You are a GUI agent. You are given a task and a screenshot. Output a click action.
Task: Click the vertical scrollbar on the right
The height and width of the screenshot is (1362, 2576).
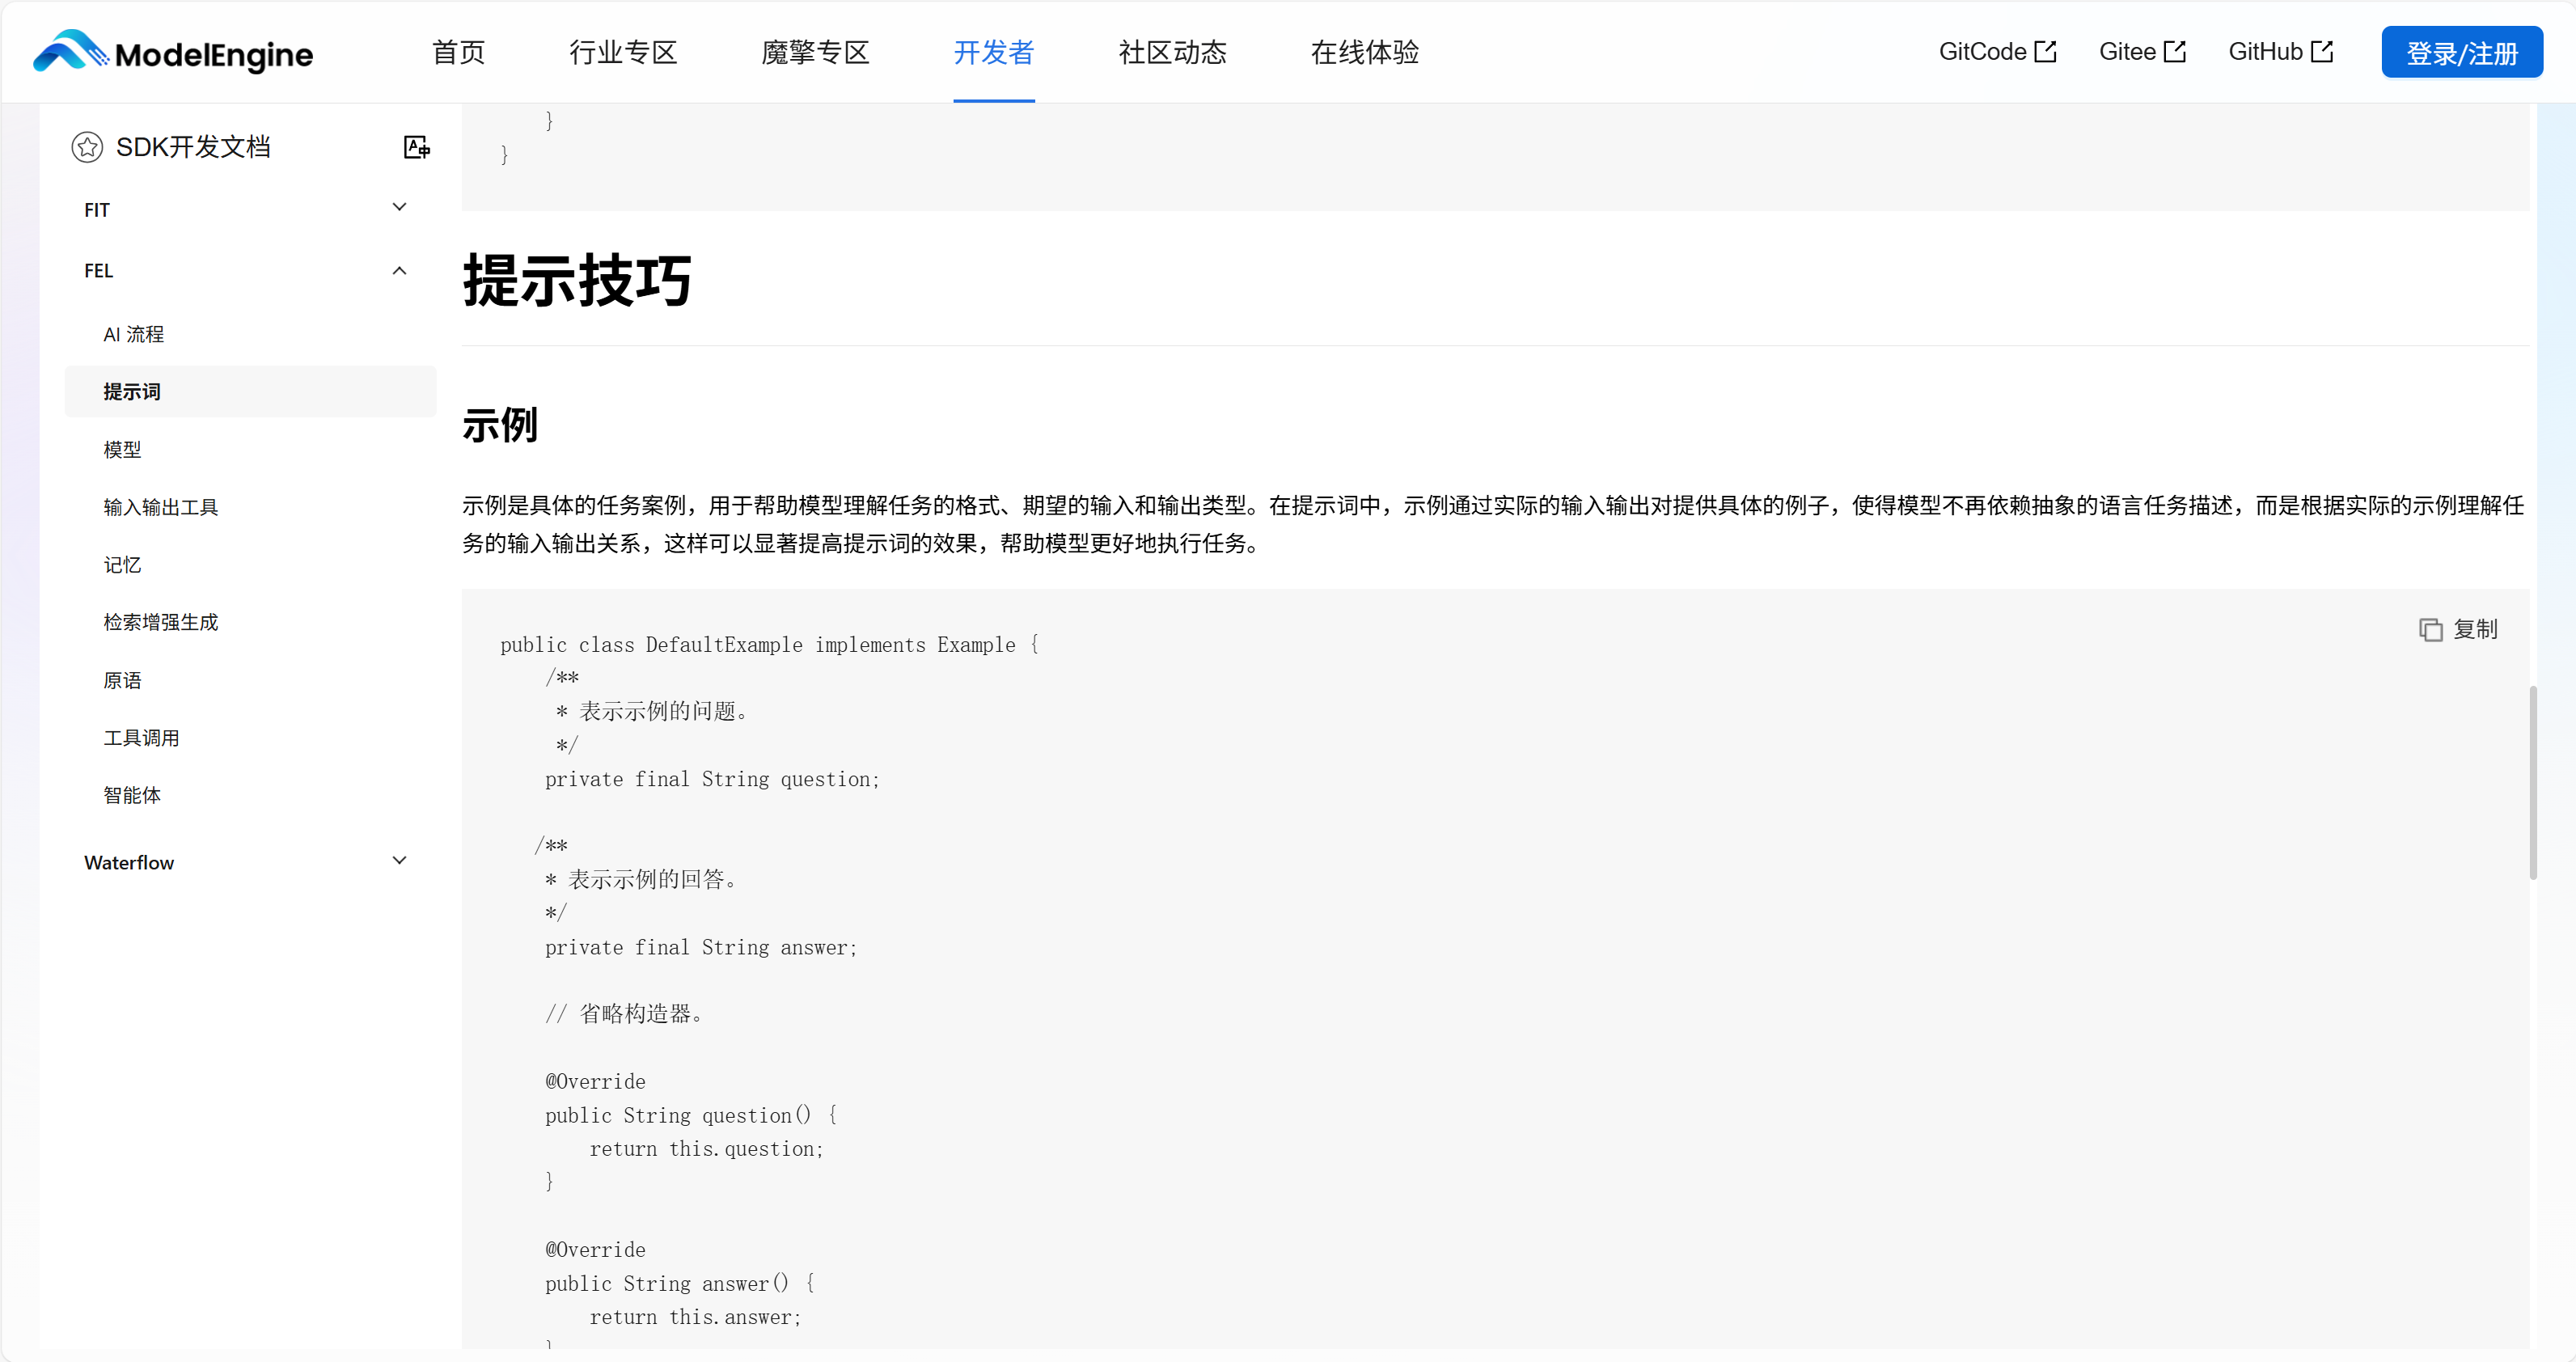2532,780
